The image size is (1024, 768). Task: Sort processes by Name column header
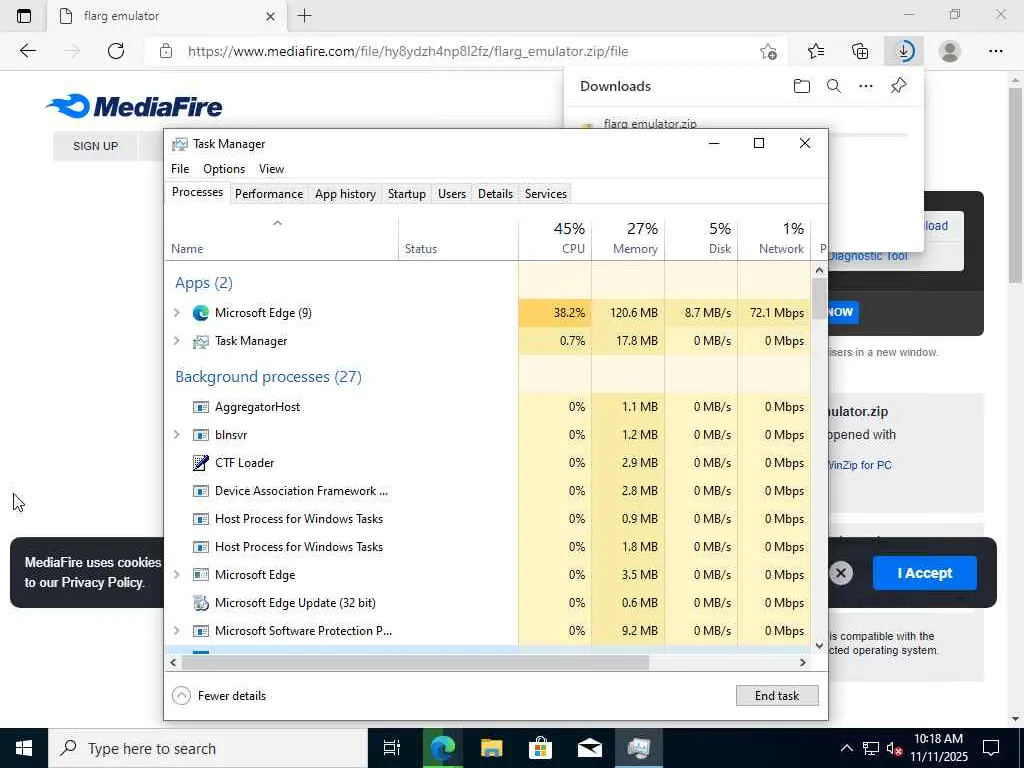coord(281,238)
